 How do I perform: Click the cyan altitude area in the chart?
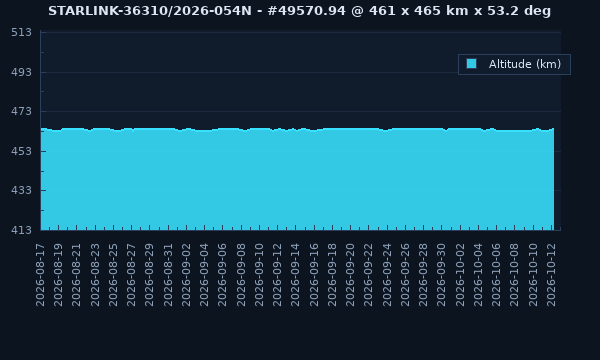(297, 179)
